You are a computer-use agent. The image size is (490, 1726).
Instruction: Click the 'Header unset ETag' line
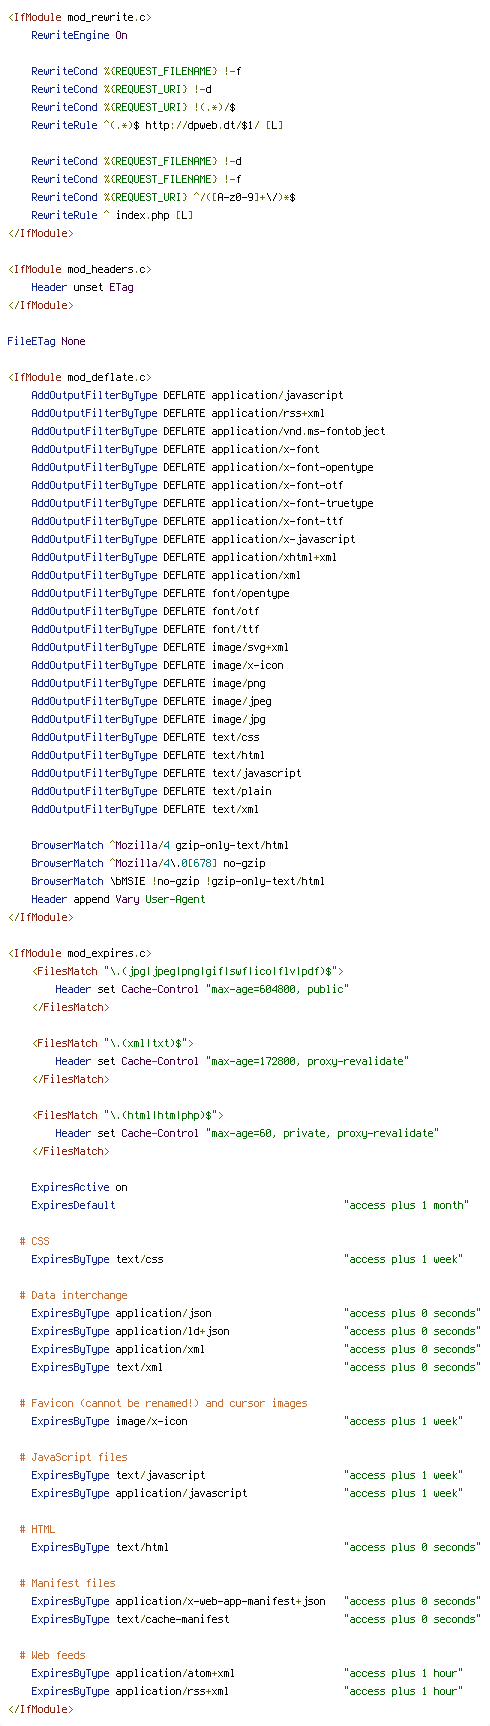(82, 287)
